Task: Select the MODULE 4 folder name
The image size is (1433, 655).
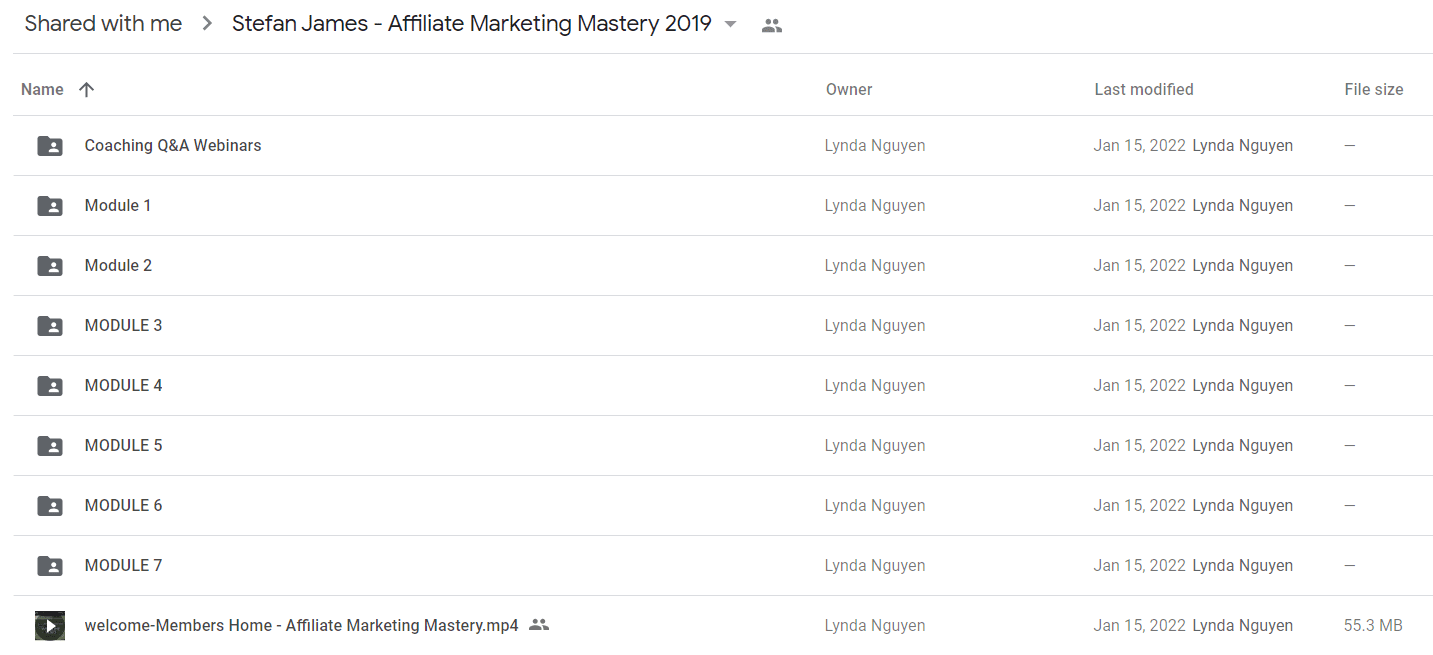Action: 123,385
